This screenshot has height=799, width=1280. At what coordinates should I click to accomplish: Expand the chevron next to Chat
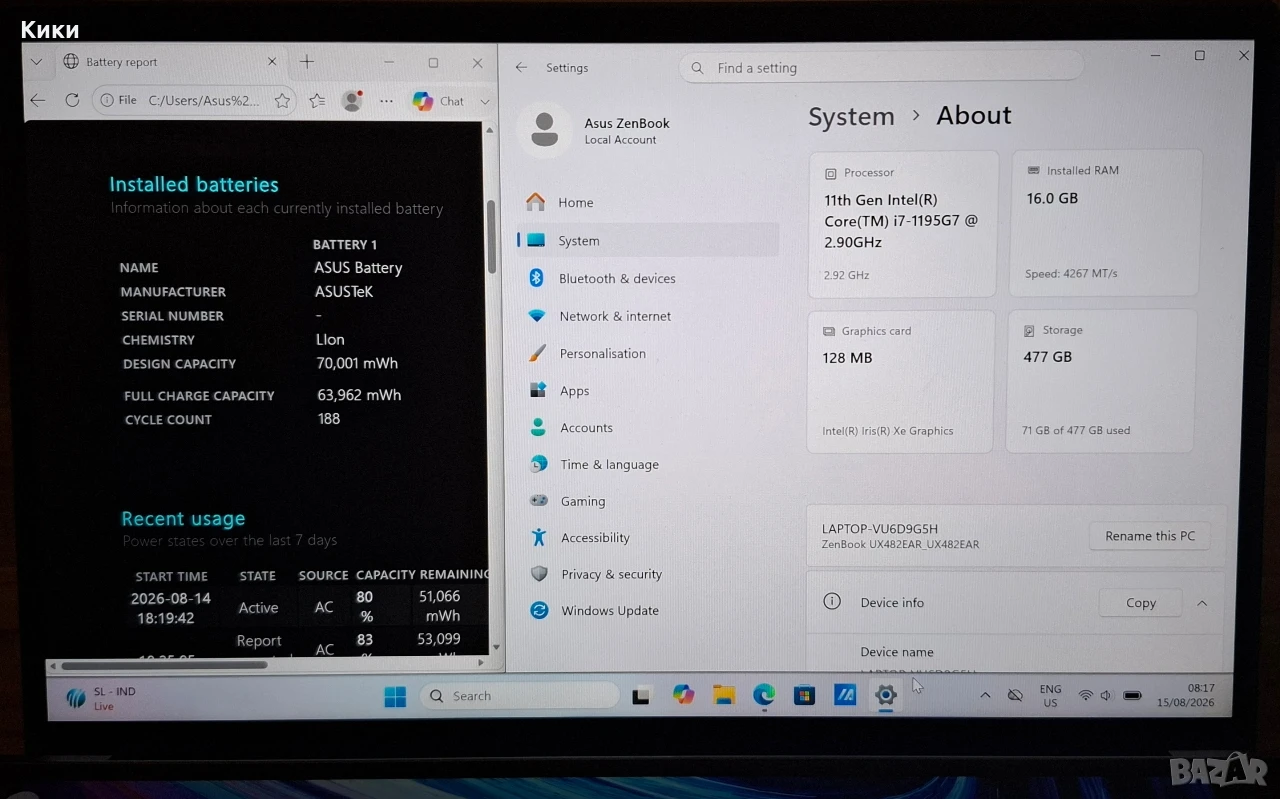tap(485, 102)
